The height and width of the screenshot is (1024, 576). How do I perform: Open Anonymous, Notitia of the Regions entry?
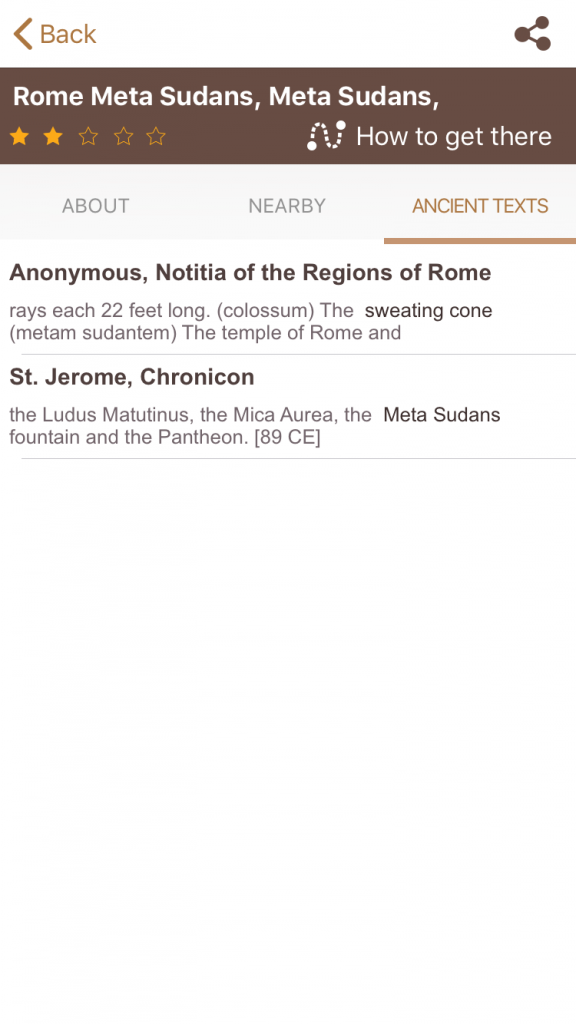tap(288, 300)
